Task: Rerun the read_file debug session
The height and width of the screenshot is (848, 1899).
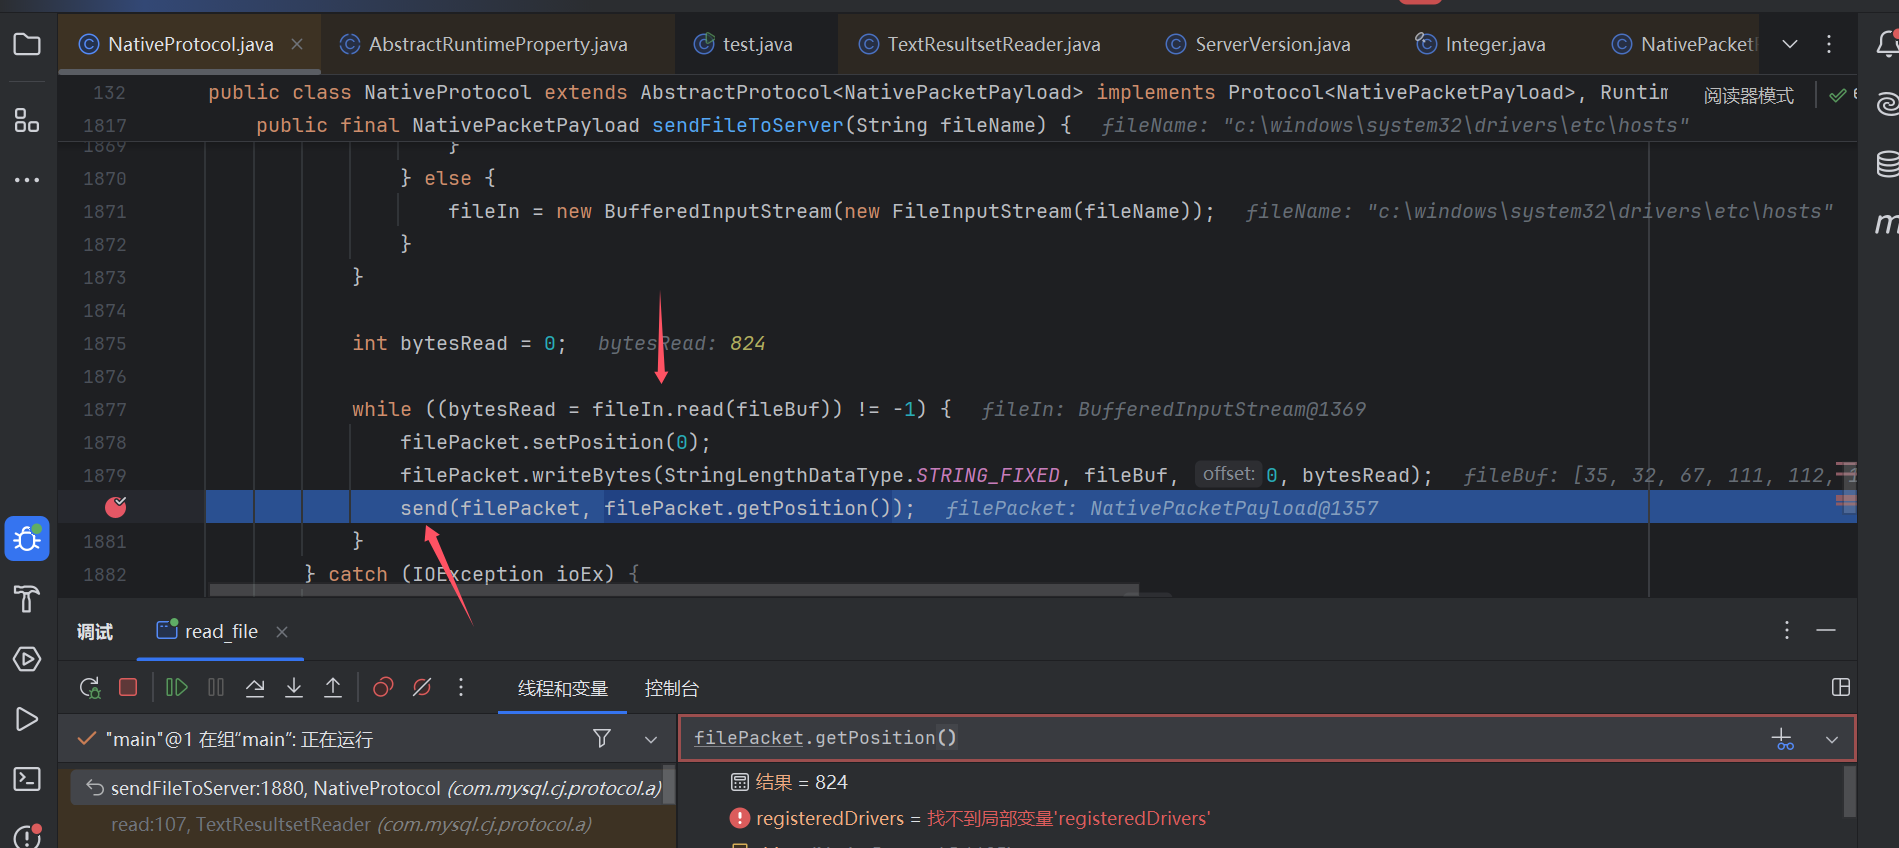Action: click(x=90, y=688)
